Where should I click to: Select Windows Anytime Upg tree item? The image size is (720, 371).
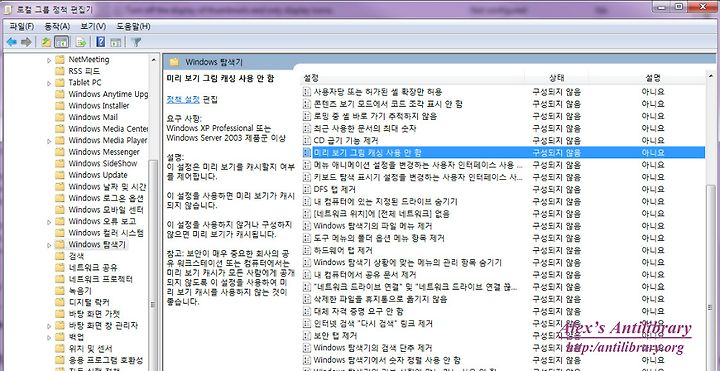click(x=108, y=94)
